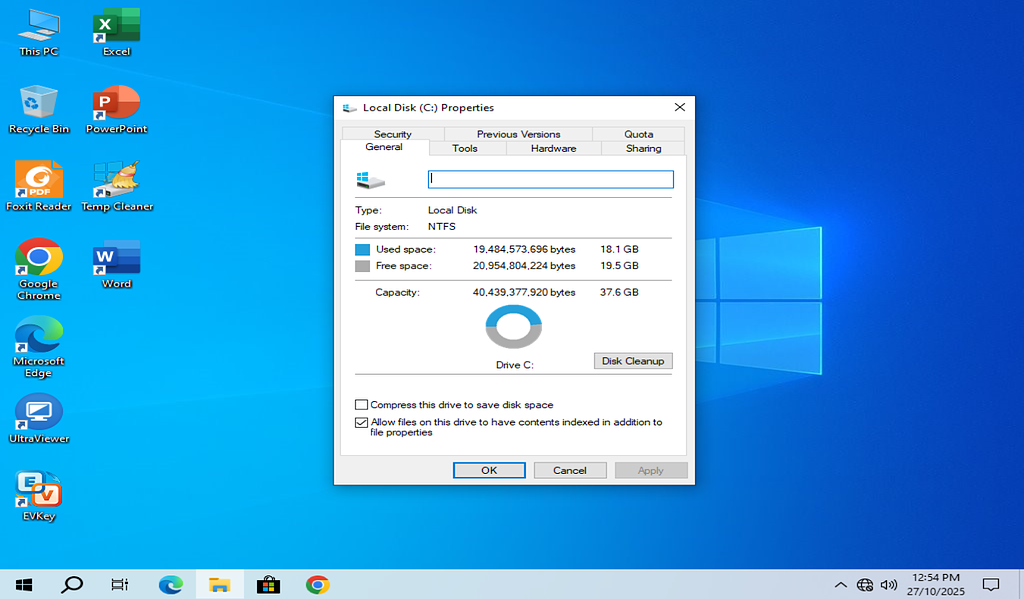Uncheck the allow files indexed option
The width and height of the screenshot is (1024, 599).
tap(361, 423)
